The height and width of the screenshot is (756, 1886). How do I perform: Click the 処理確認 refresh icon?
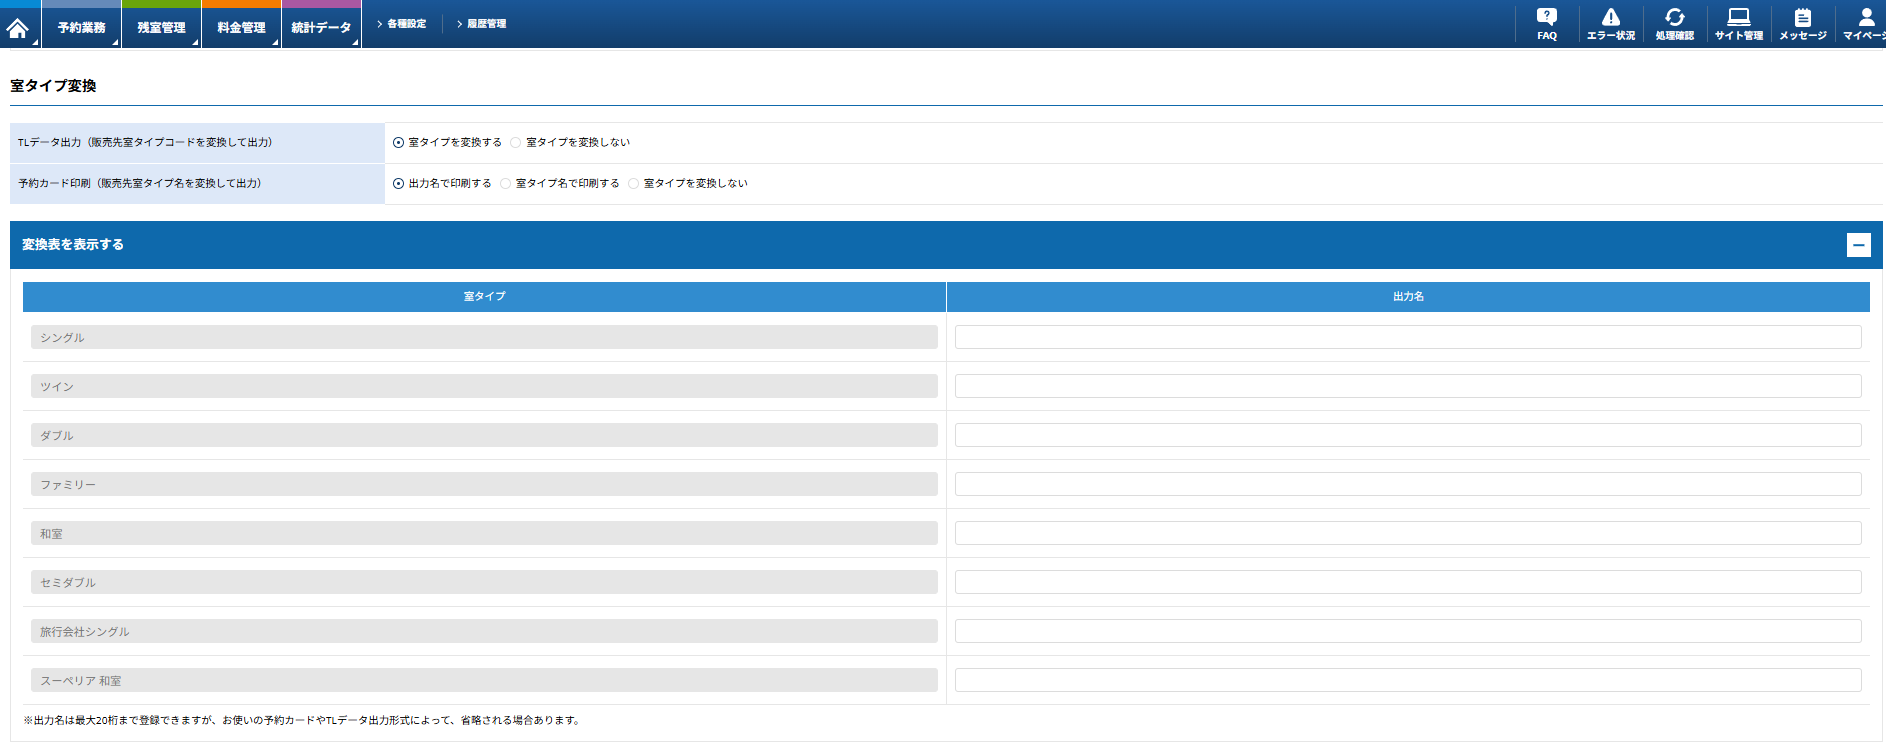click(x=1674, y=24)
